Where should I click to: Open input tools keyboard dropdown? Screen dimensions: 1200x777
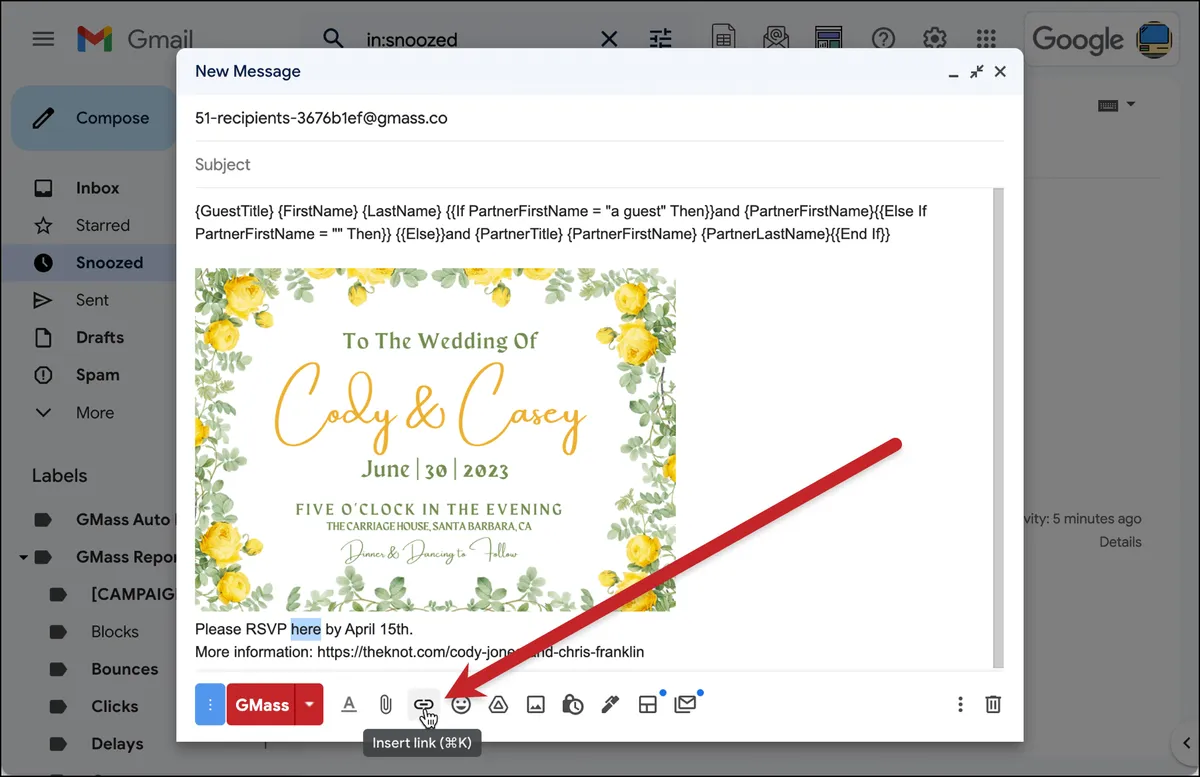[1116, 105]
